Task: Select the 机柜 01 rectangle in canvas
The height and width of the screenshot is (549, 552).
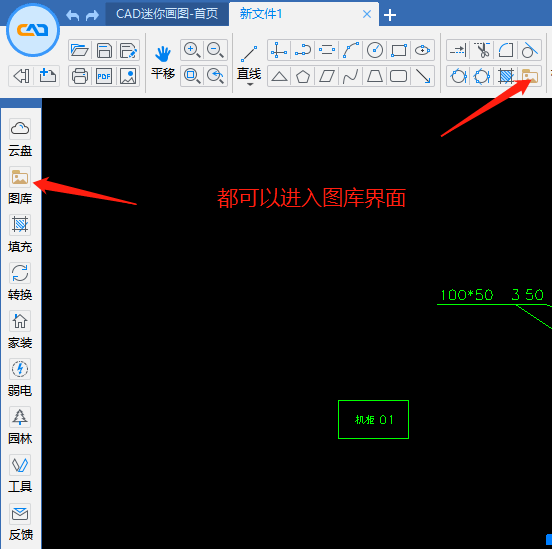Action: (374, 419)
